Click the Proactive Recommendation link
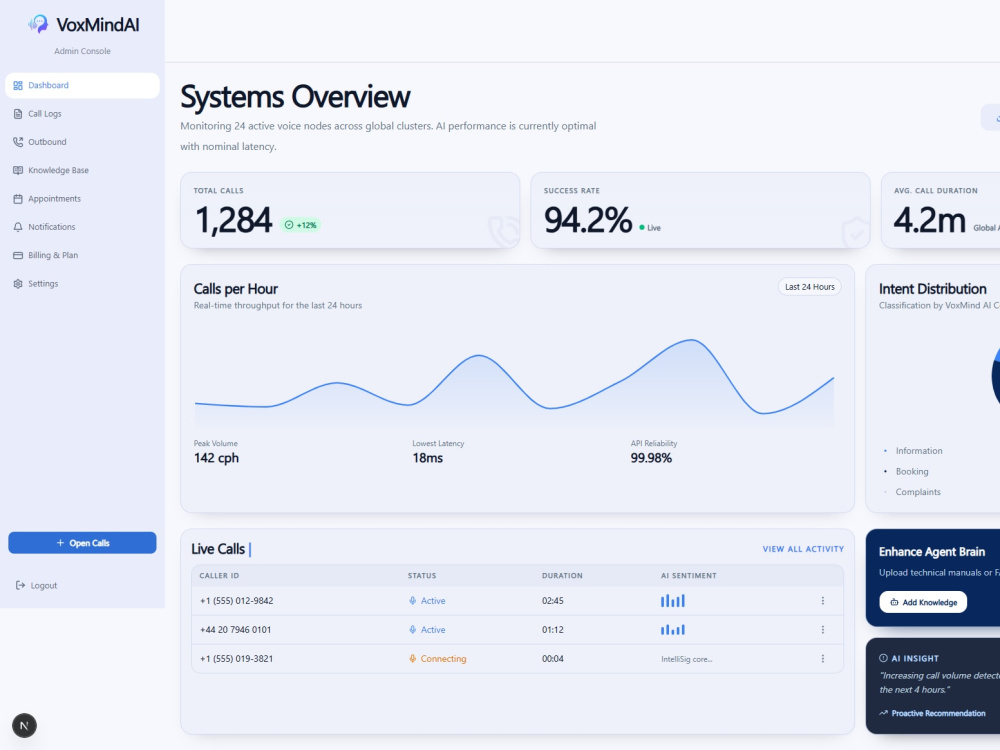 (932, 713)
